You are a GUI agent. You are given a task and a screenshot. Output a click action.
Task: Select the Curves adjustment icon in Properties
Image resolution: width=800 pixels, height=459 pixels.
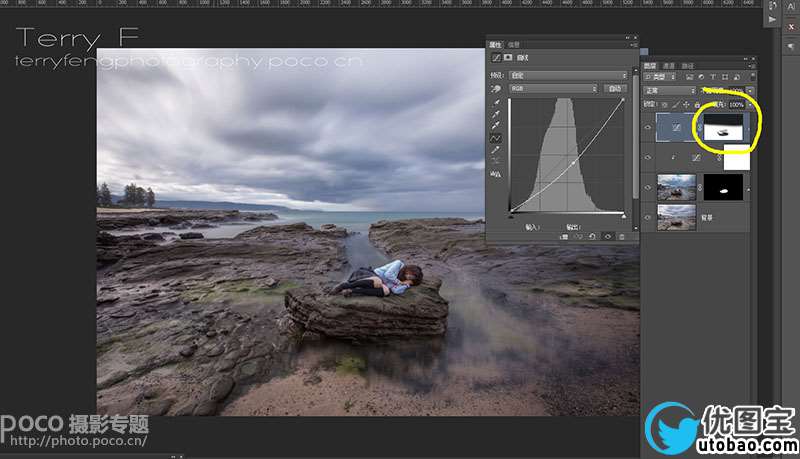coord(496,58)
